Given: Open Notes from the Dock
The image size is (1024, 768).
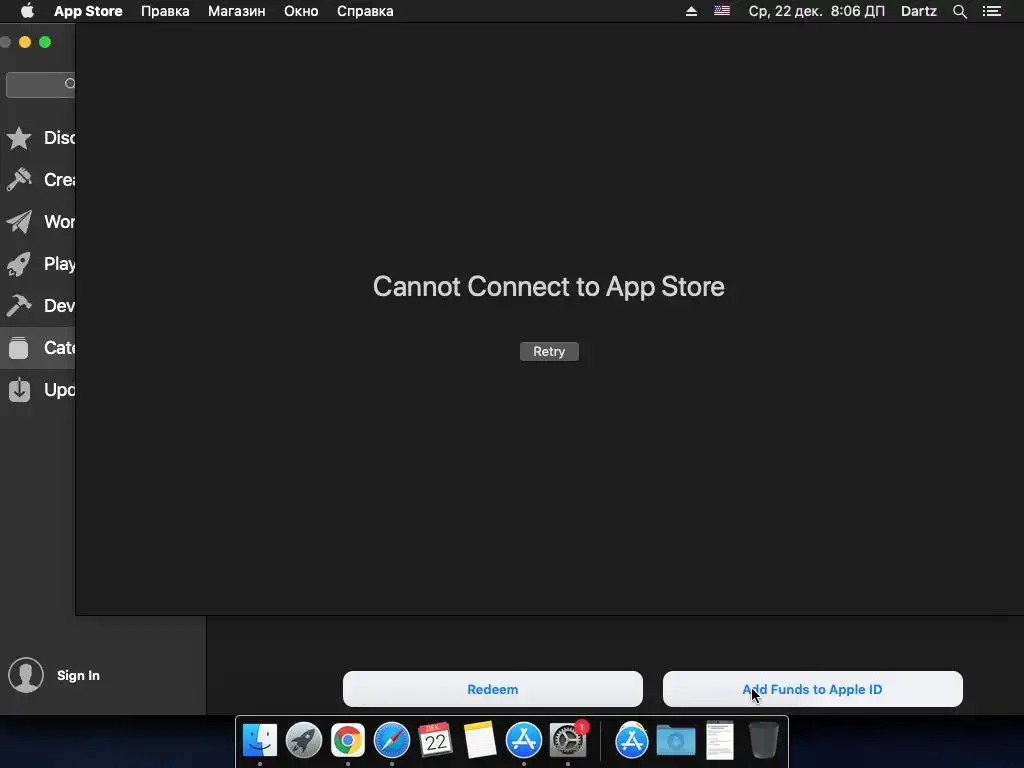Looking at the screenshot, I should tap(479, 741).
